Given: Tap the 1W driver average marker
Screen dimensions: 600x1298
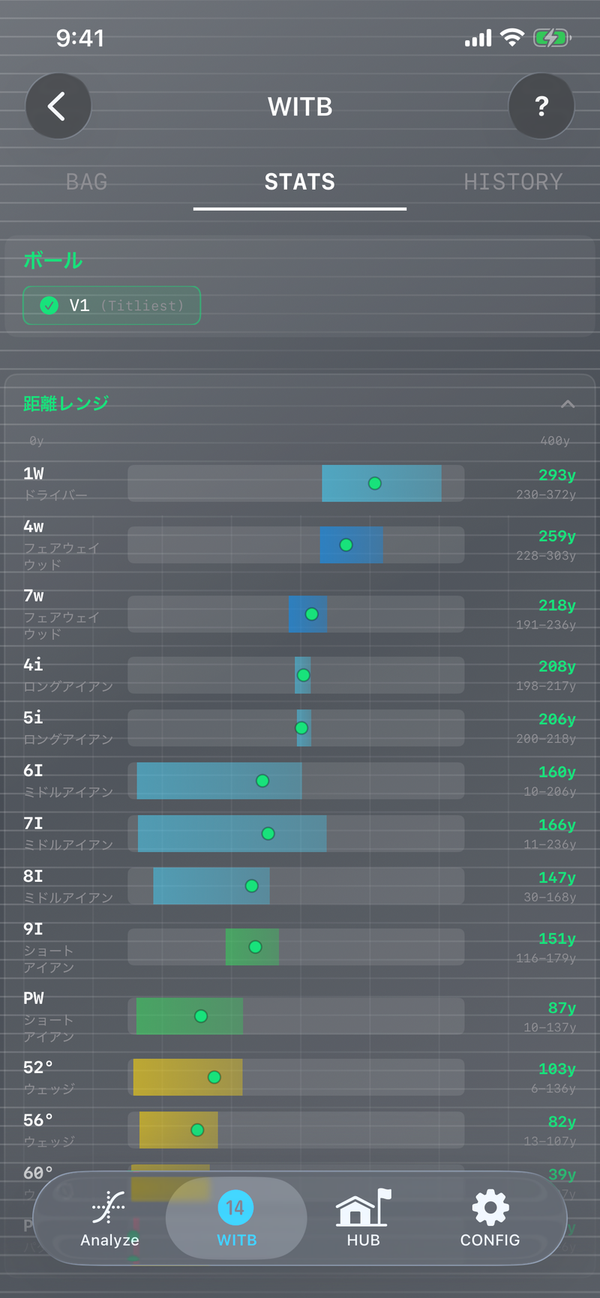Looking at the screenshot, I should [x=375, y=483].
